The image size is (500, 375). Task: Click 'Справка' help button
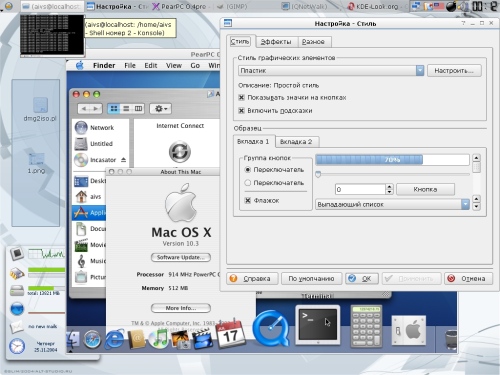point(252,278)
